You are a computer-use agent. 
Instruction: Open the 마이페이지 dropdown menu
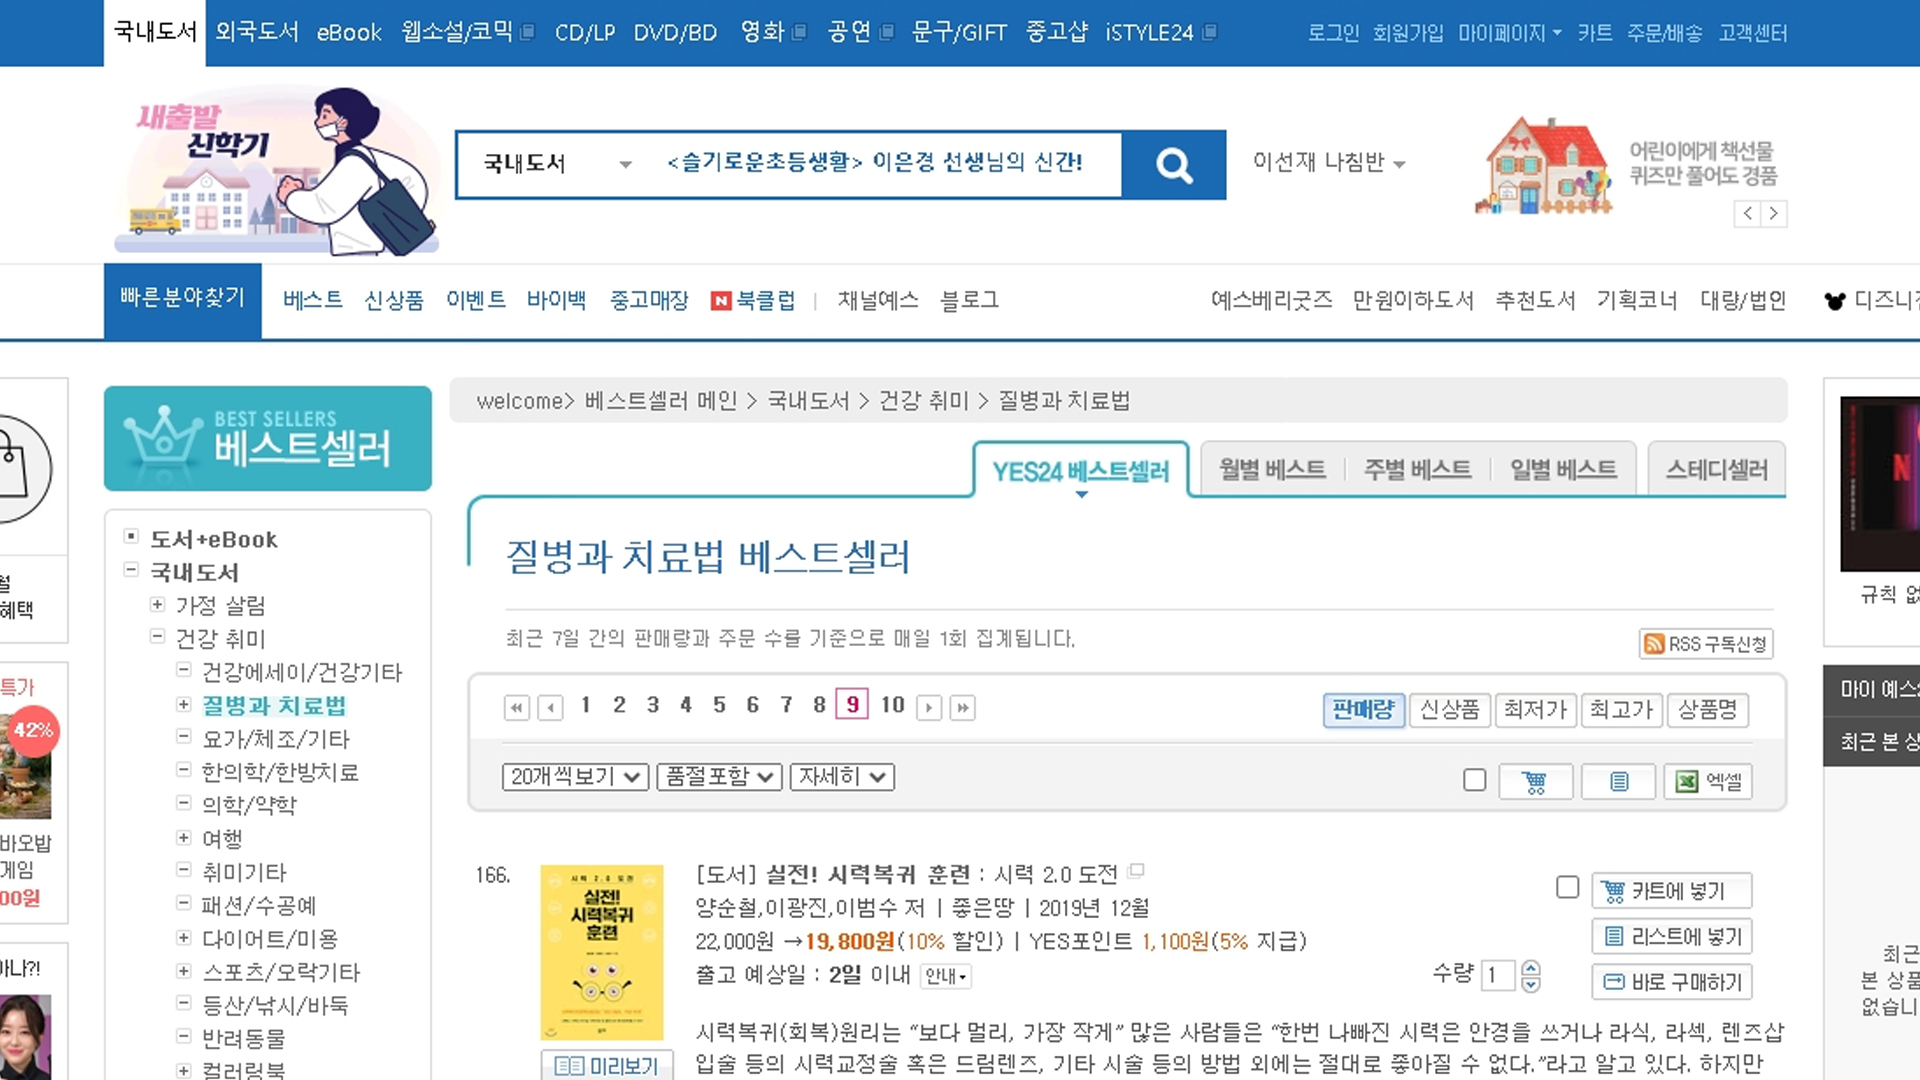point(1509,33)
